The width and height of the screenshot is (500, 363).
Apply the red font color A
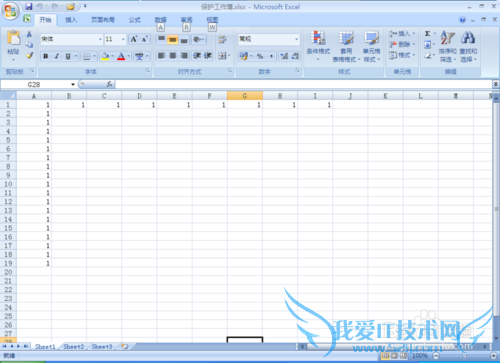[x=121, y=56]
